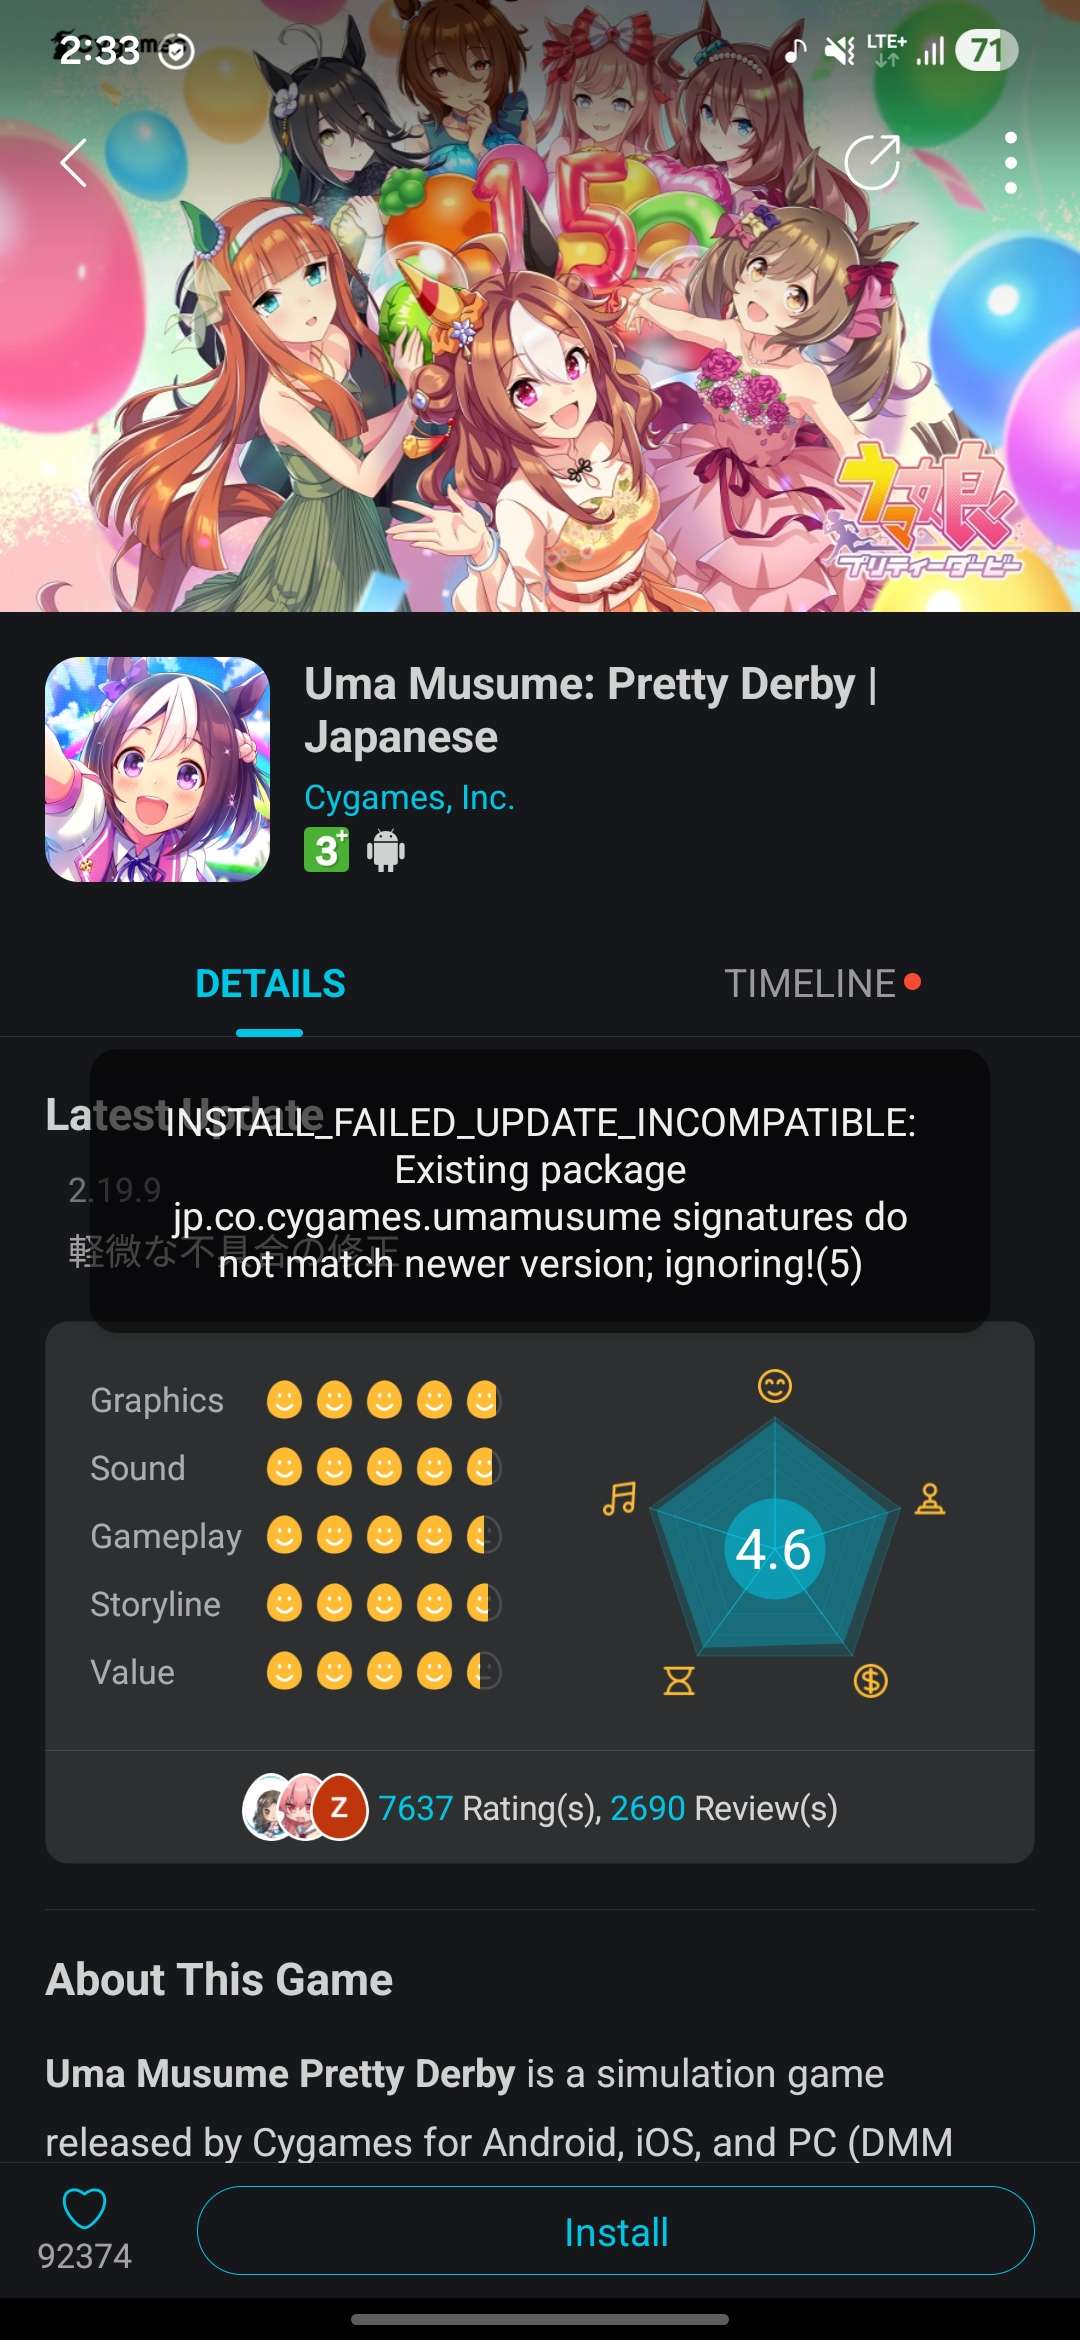Switch to the DETAILS tab
This screenshot has height=2340, width=1080.
(270, 984)
